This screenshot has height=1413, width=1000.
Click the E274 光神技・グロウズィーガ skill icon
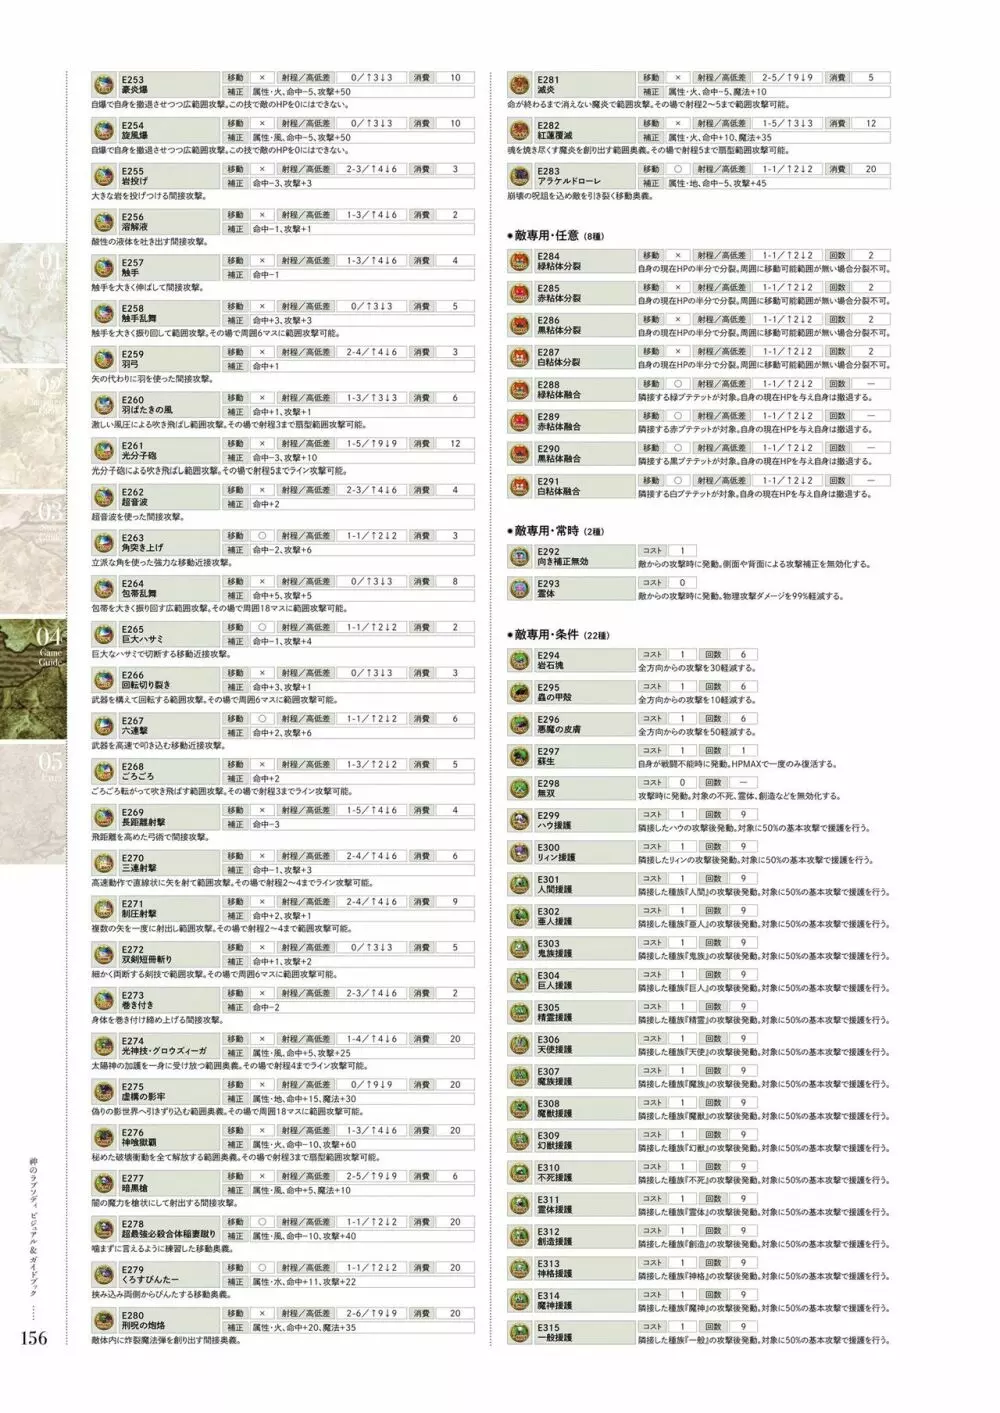[103, 1046]
